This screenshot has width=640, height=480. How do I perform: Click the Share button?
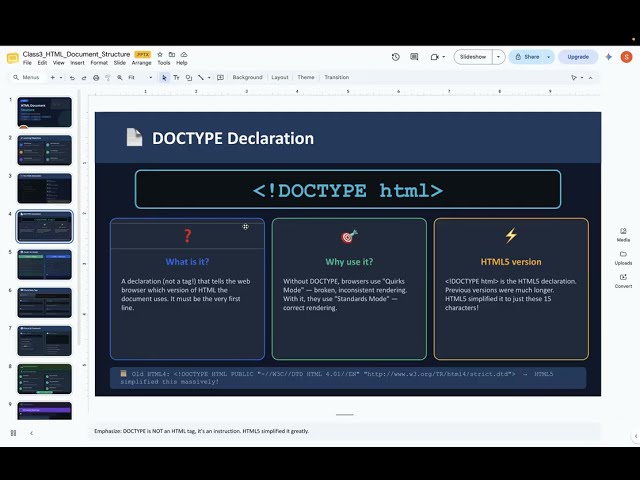click(x=527, y=57)
